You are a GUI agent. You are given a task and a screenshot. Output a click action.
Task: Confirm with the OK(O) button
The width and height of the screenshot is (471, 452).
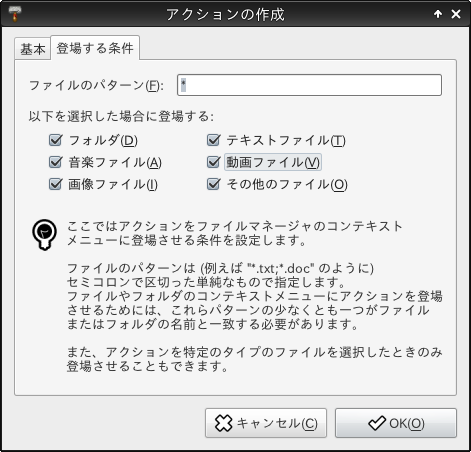[396, 423]
